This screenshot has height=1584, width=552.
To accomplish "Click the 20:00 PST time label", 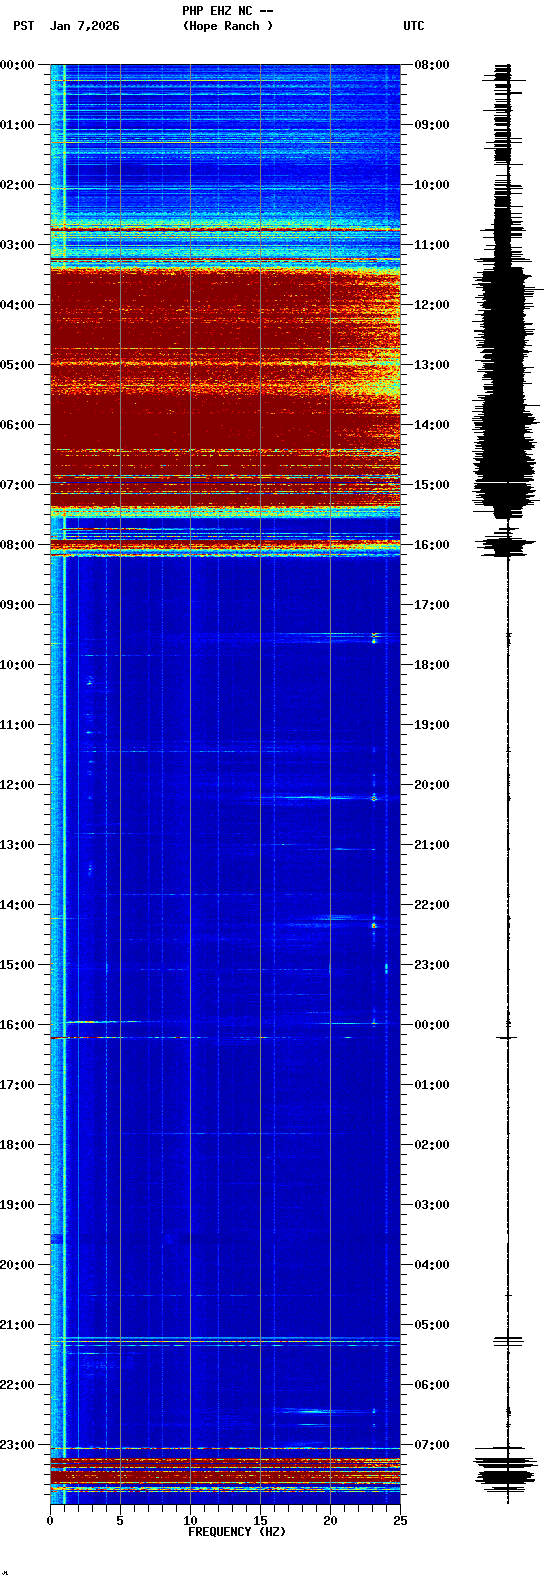I will pyautogui.click(x=18, y=1265).
